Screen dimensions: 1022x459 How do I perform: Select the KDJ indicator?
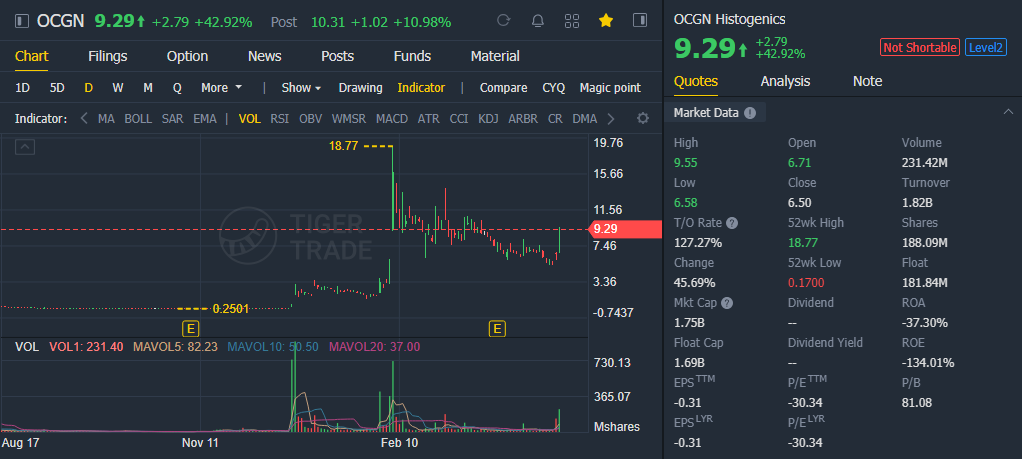coord(488,119)
